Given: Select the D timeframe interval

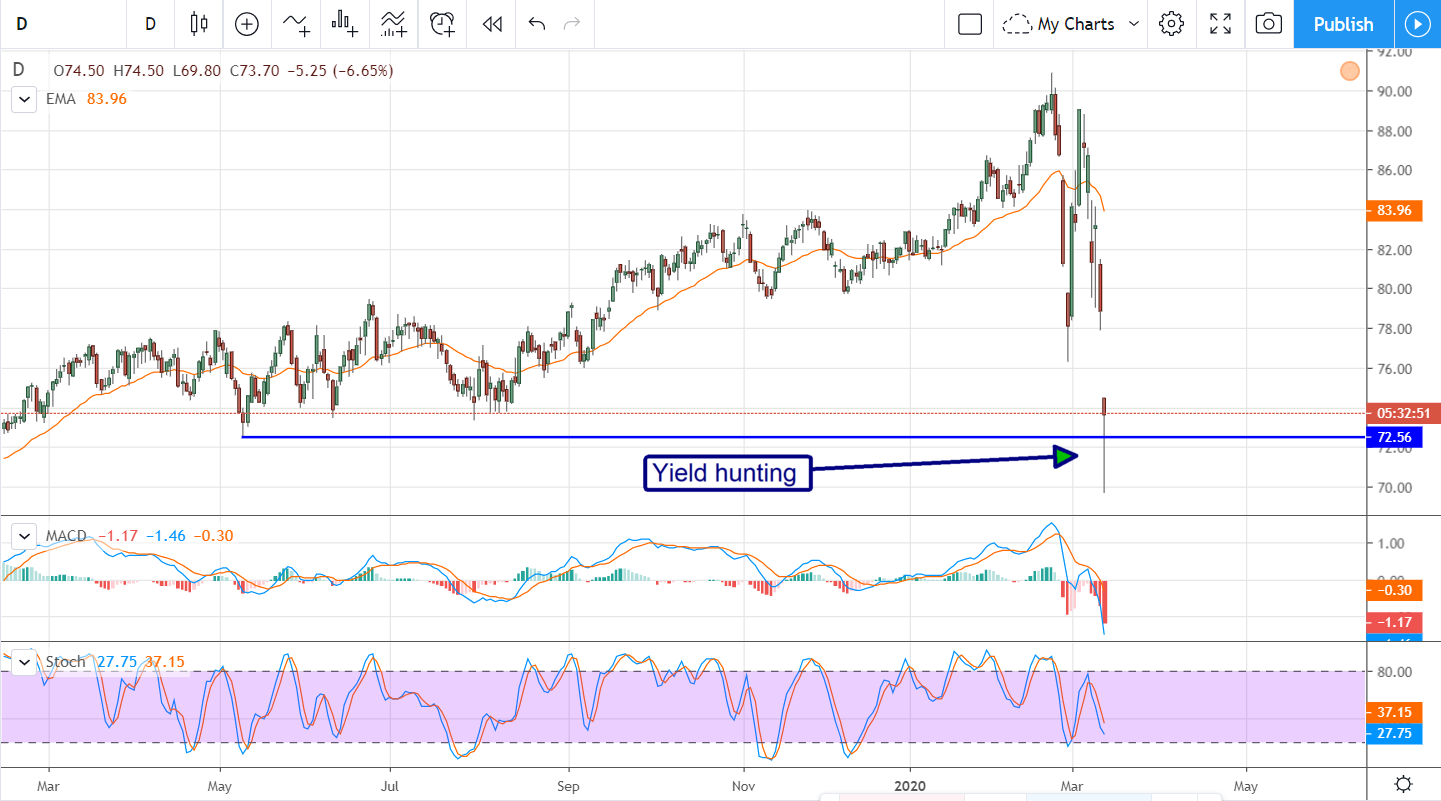Looking at the screenshot, I should 150,24.
